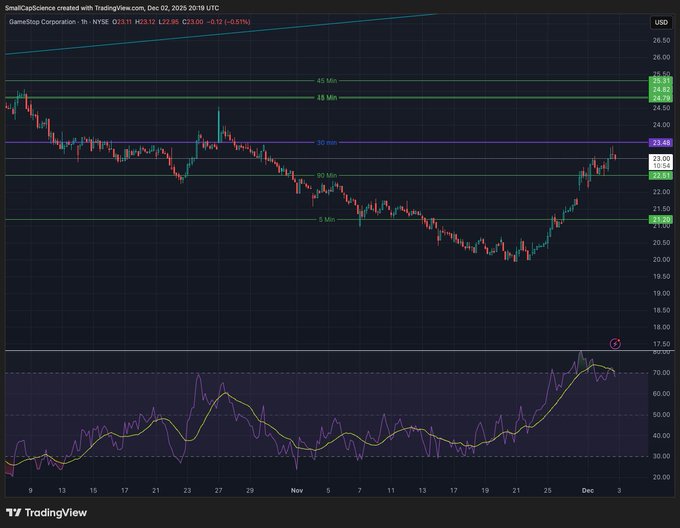Image resolution: width=680 pixels, height=528 pixels.
Task: Click the green 24.82 price tag
Action: (x=660, y=90)
